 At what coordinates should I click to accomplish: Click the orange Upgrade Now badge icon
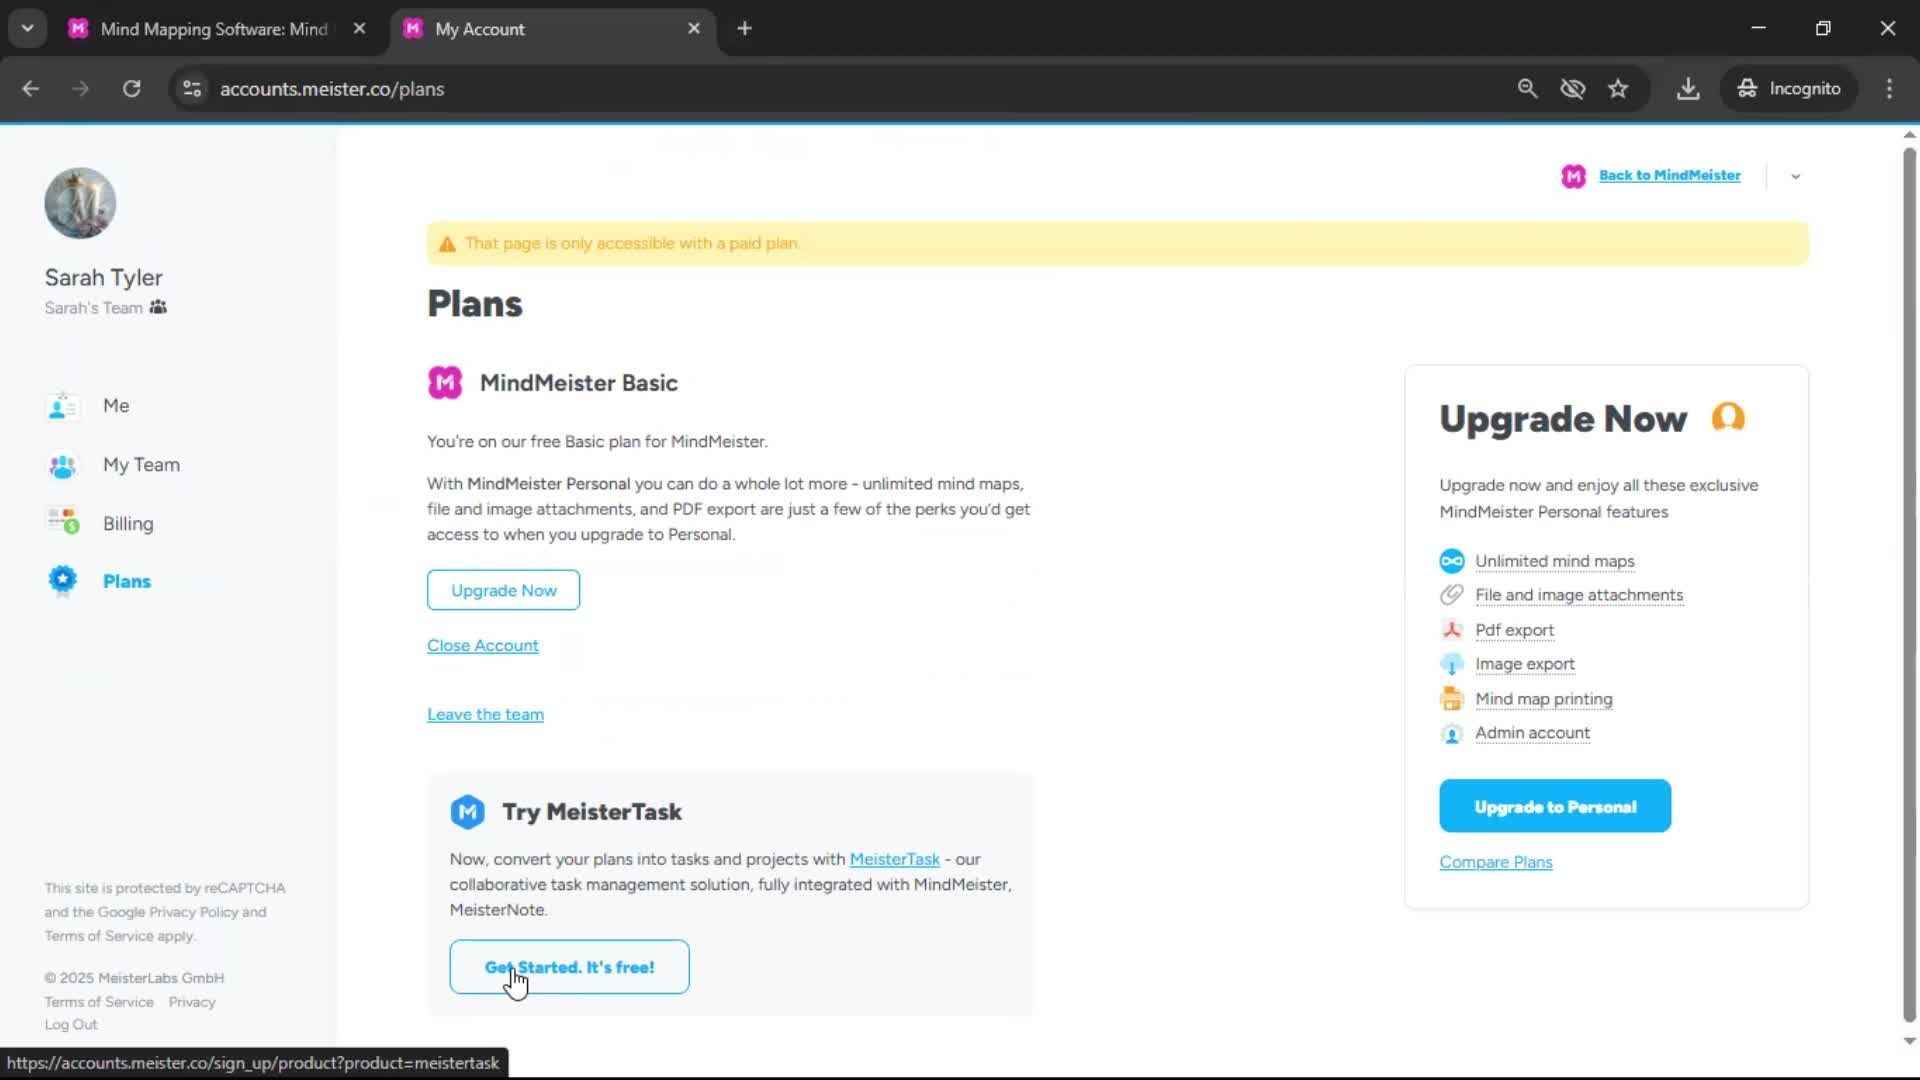[1728, 417]
